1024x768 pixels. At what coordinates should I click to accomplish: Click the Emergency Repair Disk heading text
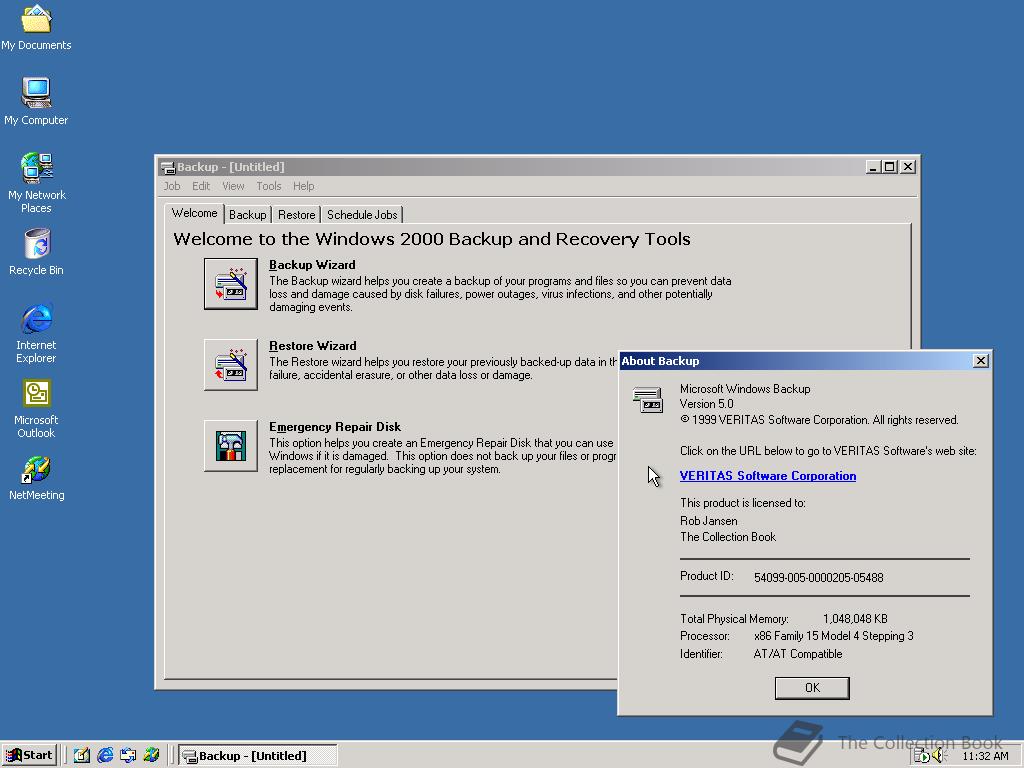coord(335,427)
